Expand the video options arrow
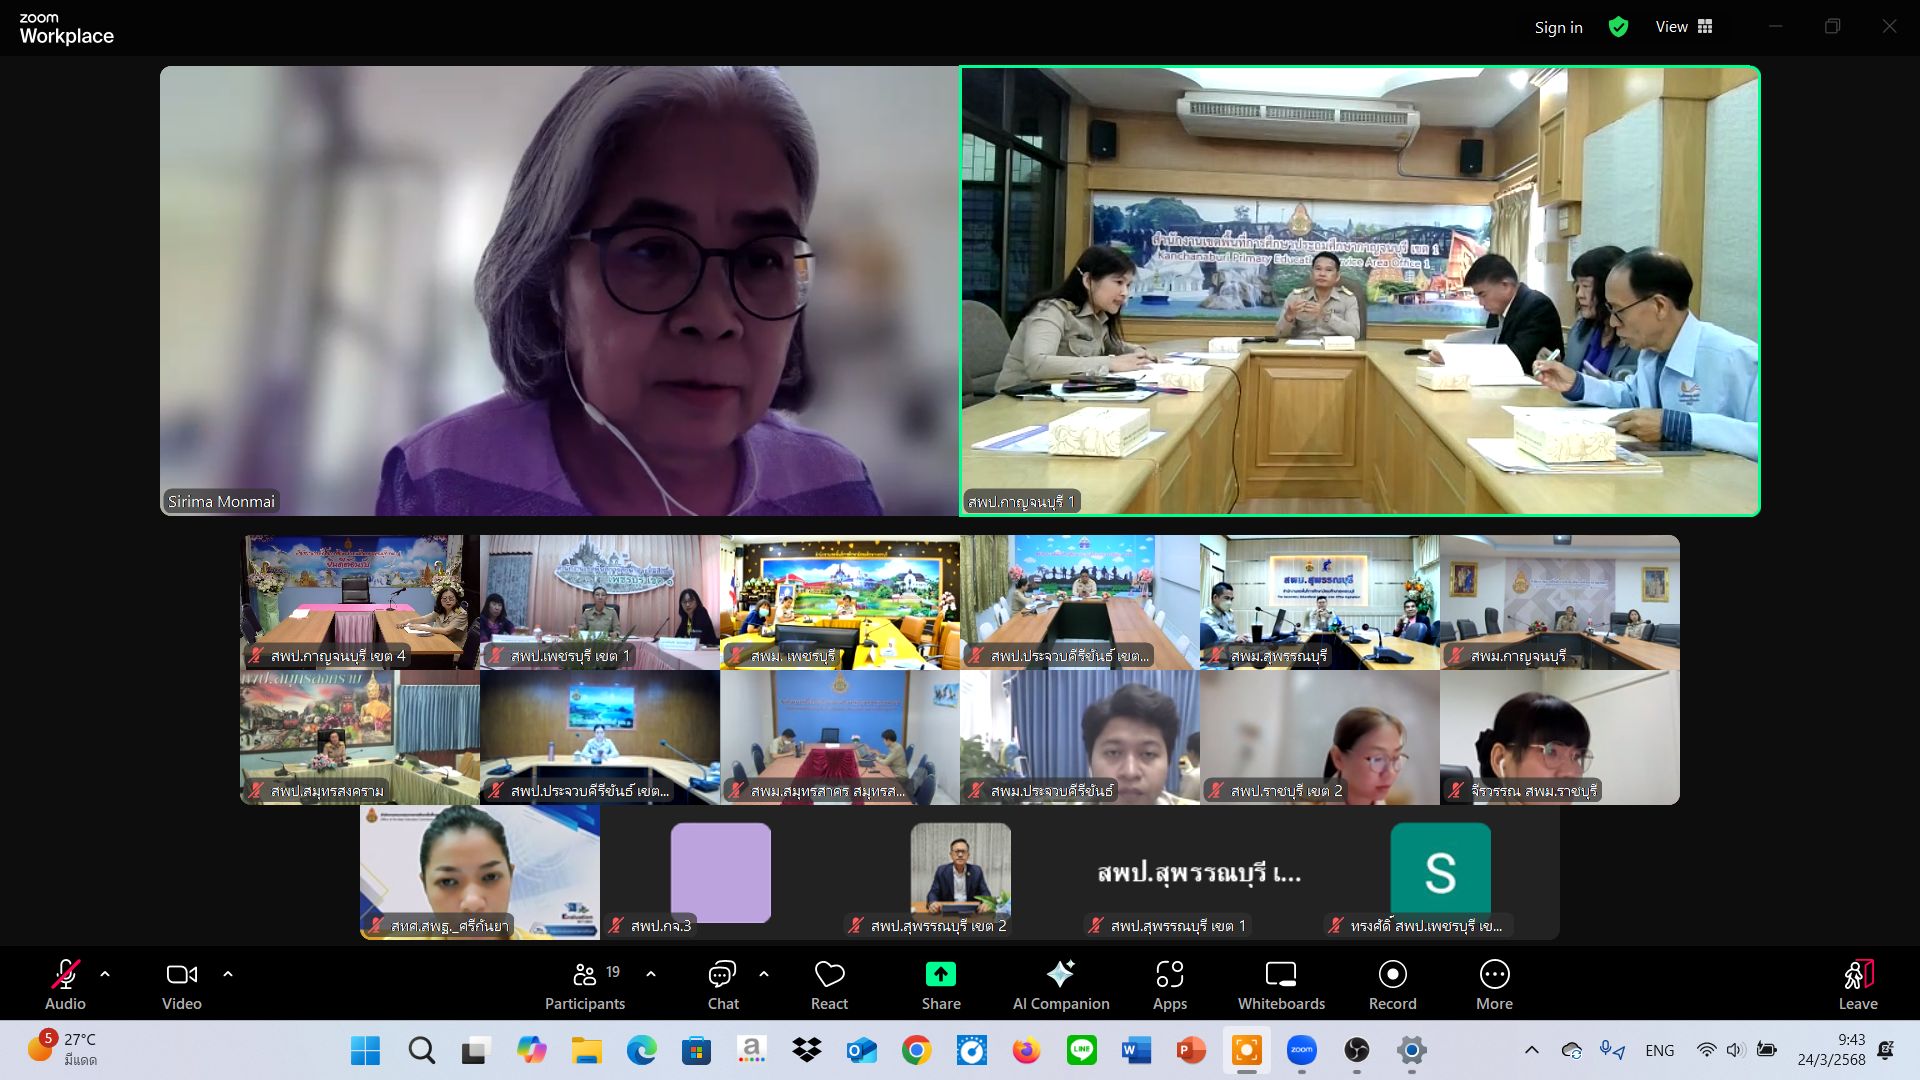Image resolution: width=1920 pixels, height=1080 pixels. tap(228, 974)
